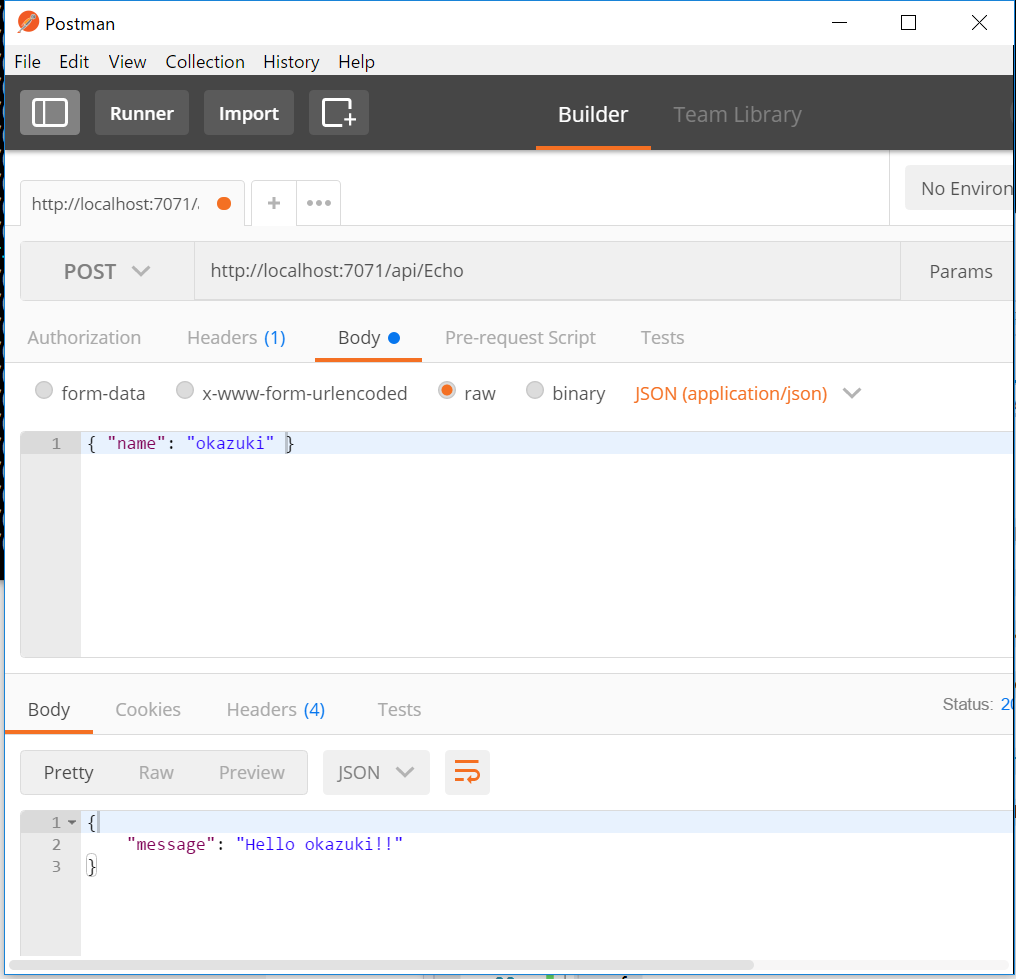Image resolution: width=1016 pixels, height=979 pixels.
Task: Open the response Cookies tab
Action: click(x=148, y=709)
